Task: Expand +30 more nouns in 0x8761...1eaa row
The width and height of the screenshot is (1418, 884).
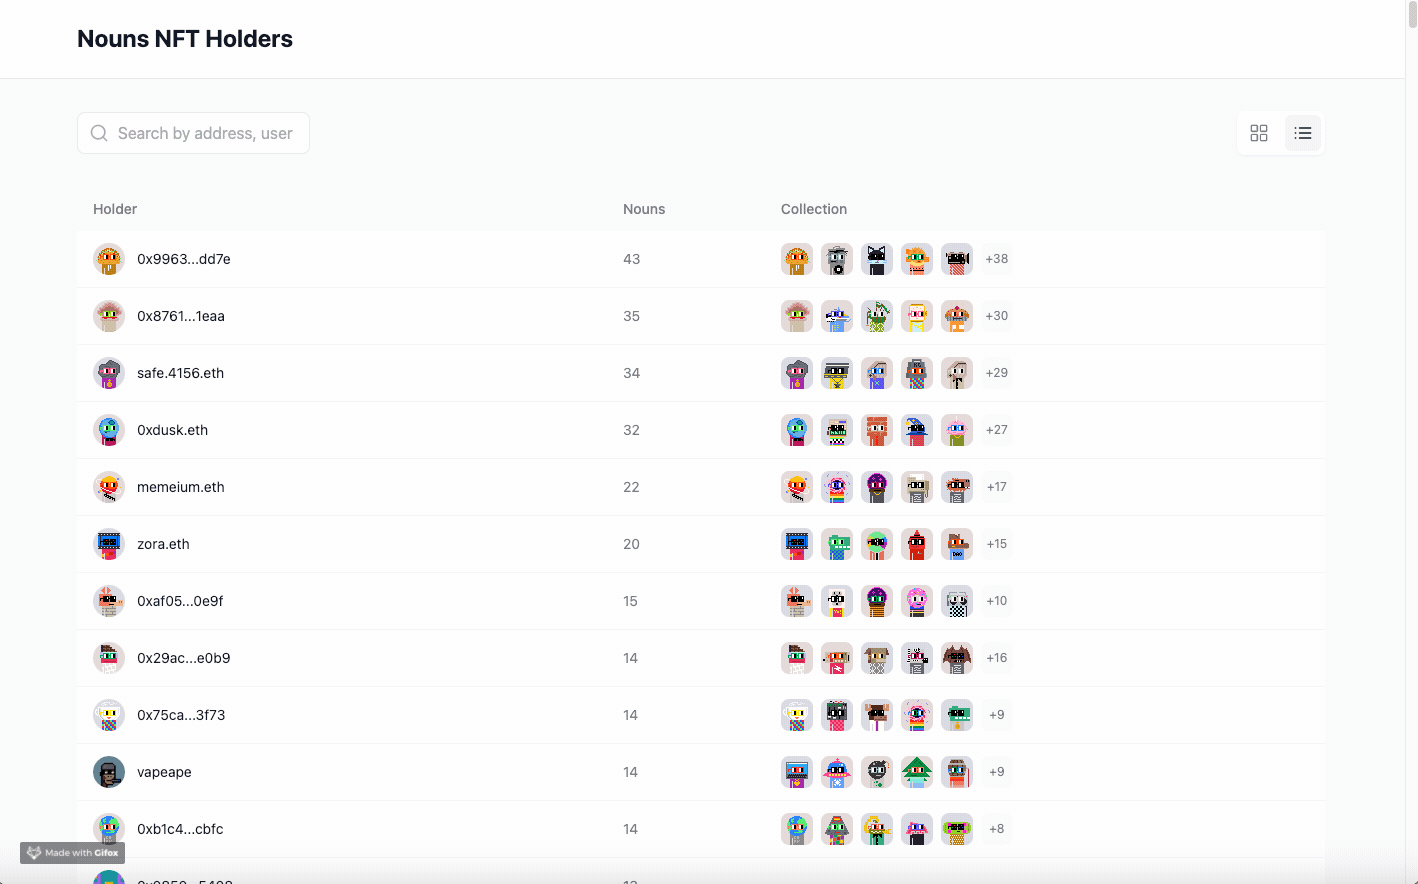Action: [x=996, y=316]
